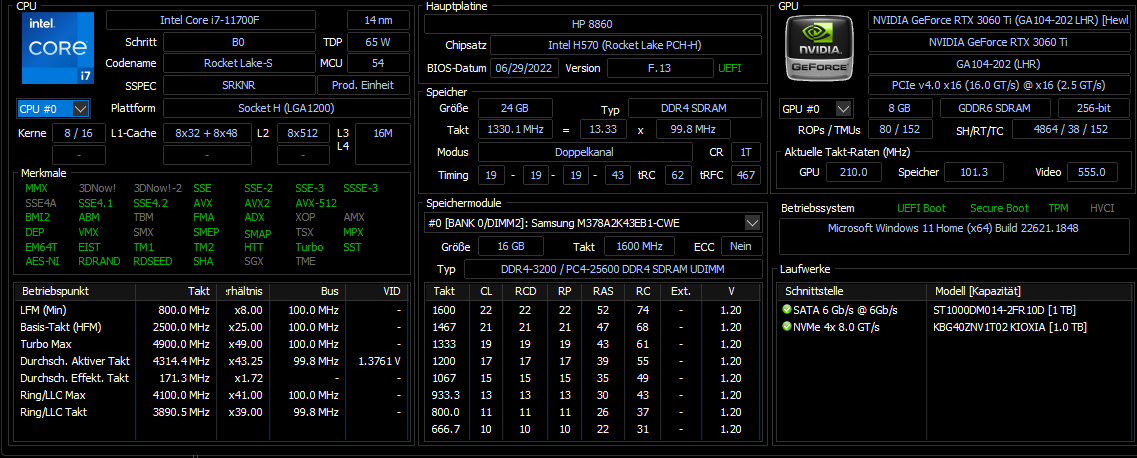This screenshot has height=458, width=1137.
Task: Click the NVIDIA GeForce logo
Action: pyautogui.click(x=819, y=47)
